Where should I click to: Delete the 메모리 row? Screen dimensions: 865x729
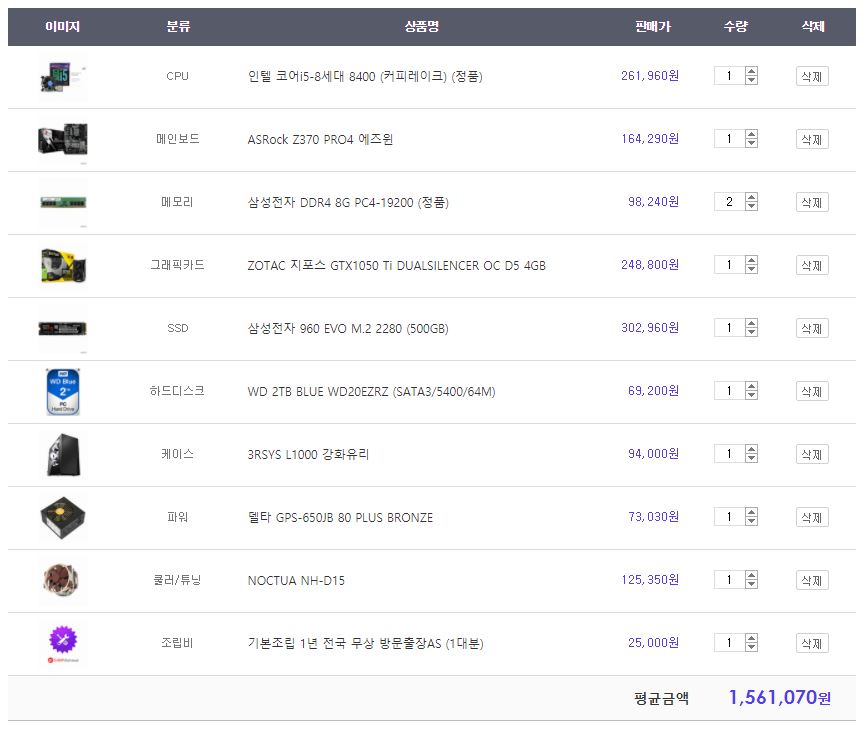812,202
